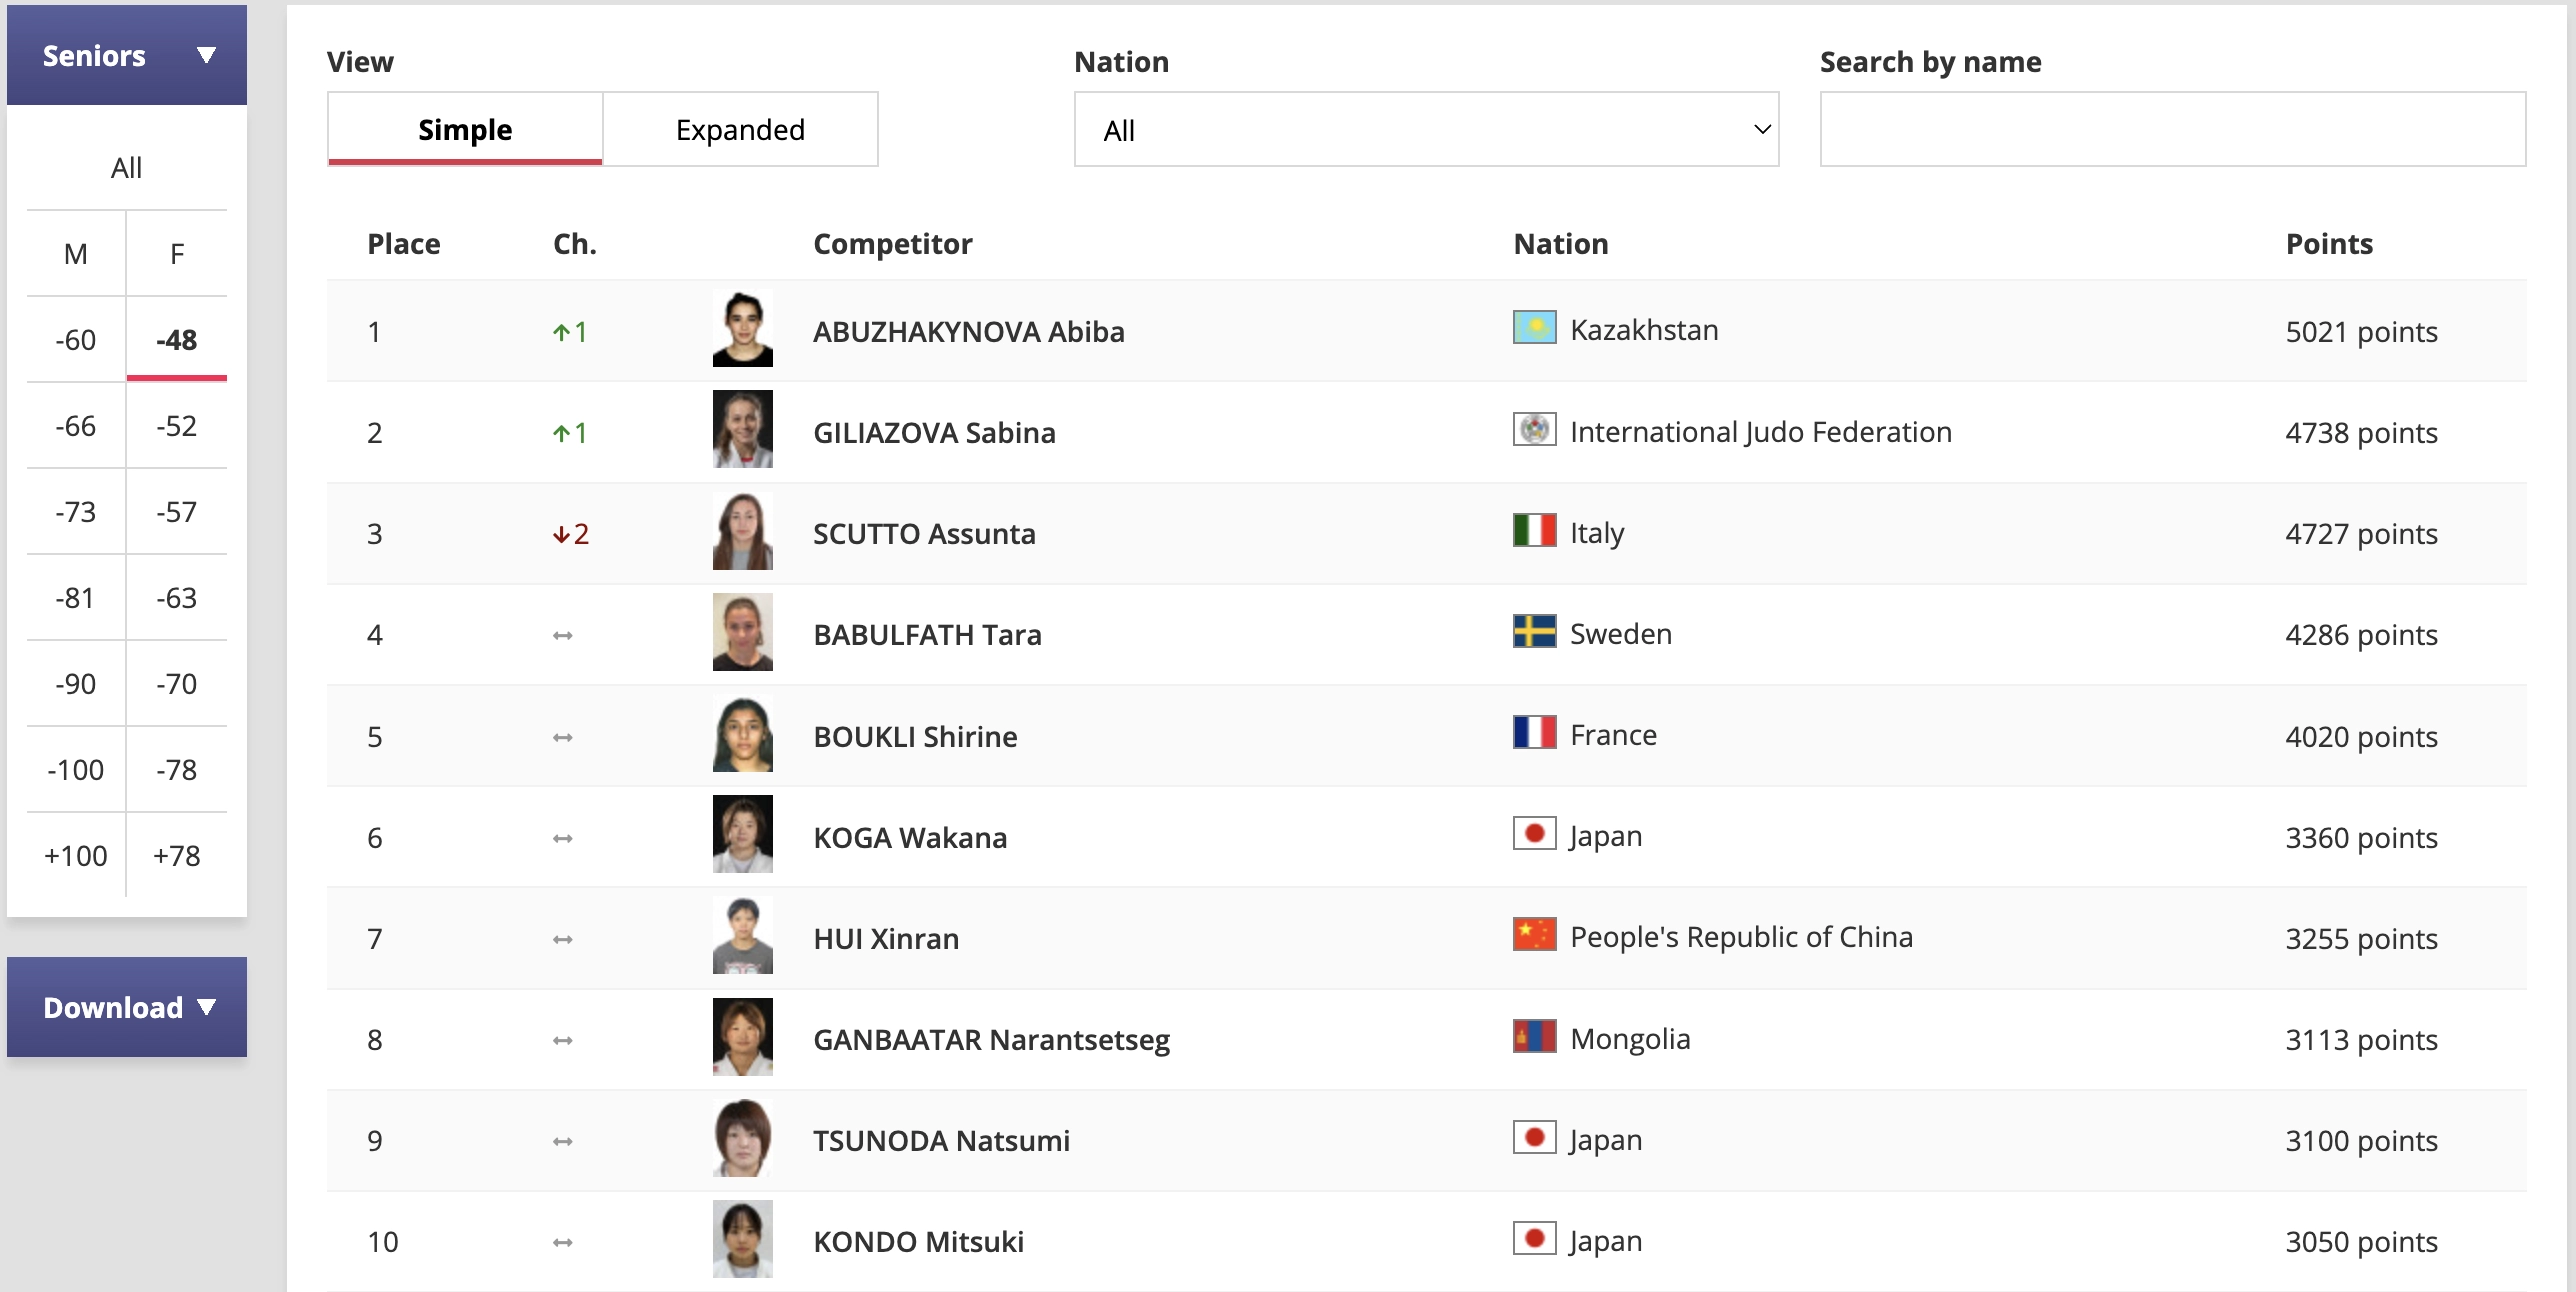Switch view to Expanded
Image resolution: width=2576 pixels, height=1292 pixels.
(x=740, y=130)
